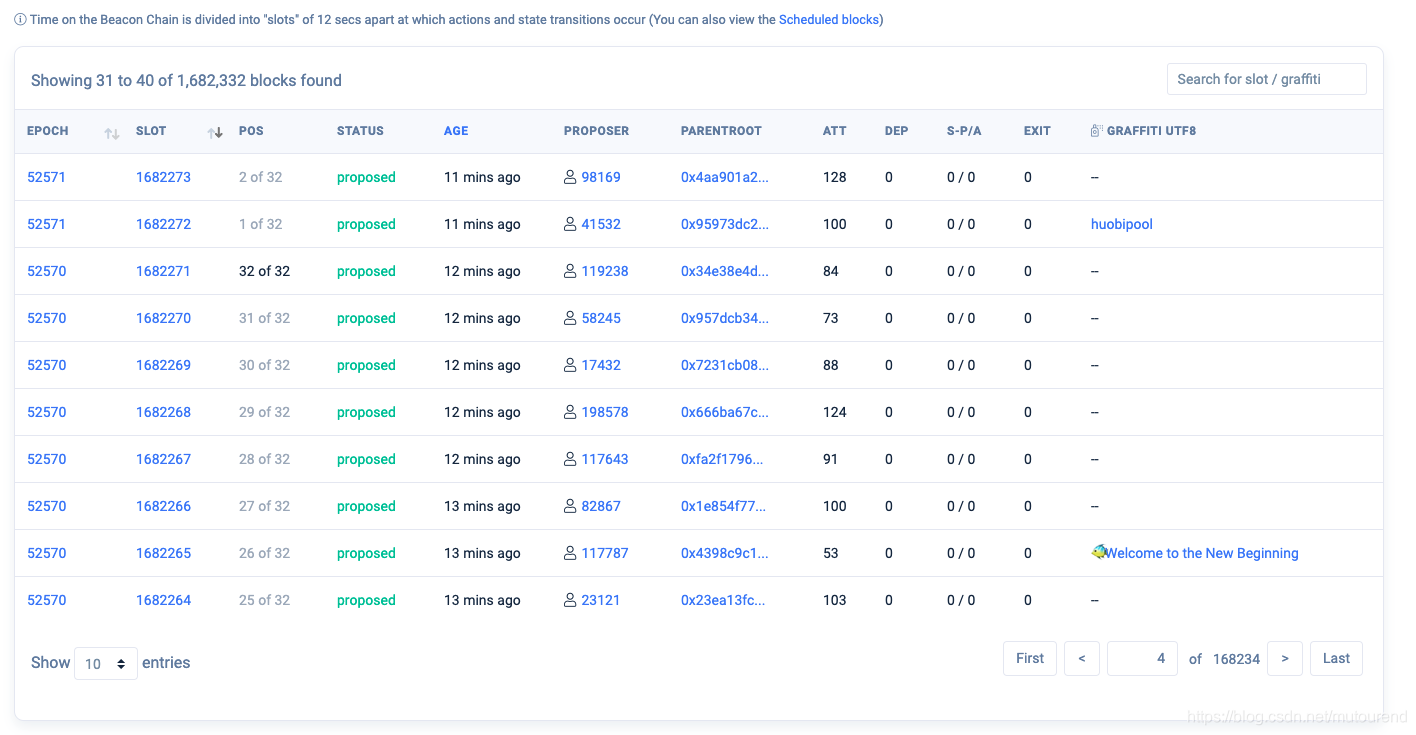Open epoch 52571 in the slot 1682273 row
The image size is (1416, 735).
pyautogui.click(x=46, y=177)
